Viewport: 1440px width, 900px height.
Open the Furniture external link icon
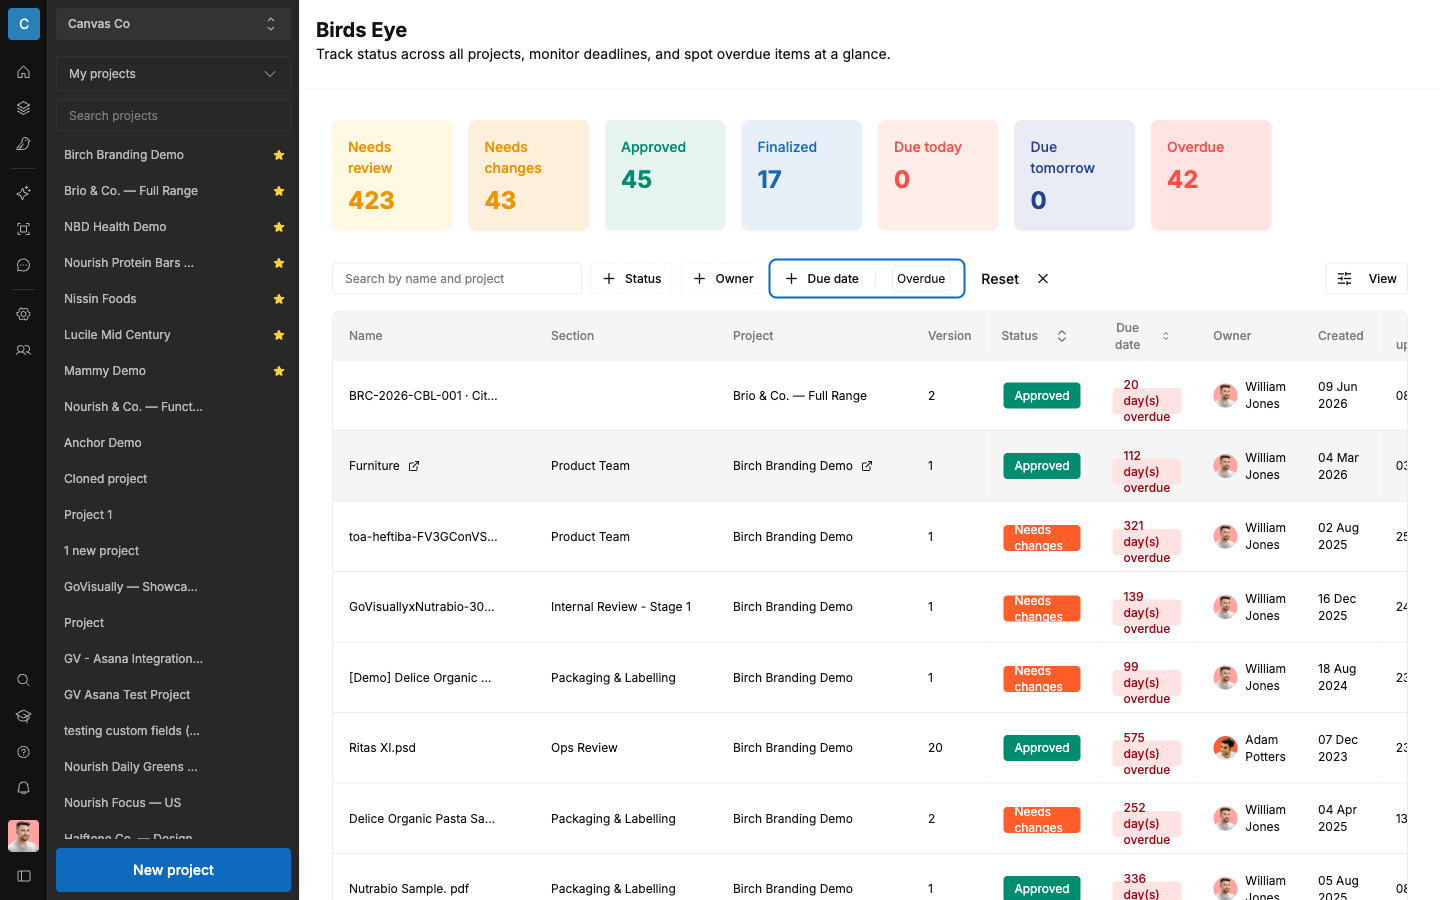click(414, 466)
